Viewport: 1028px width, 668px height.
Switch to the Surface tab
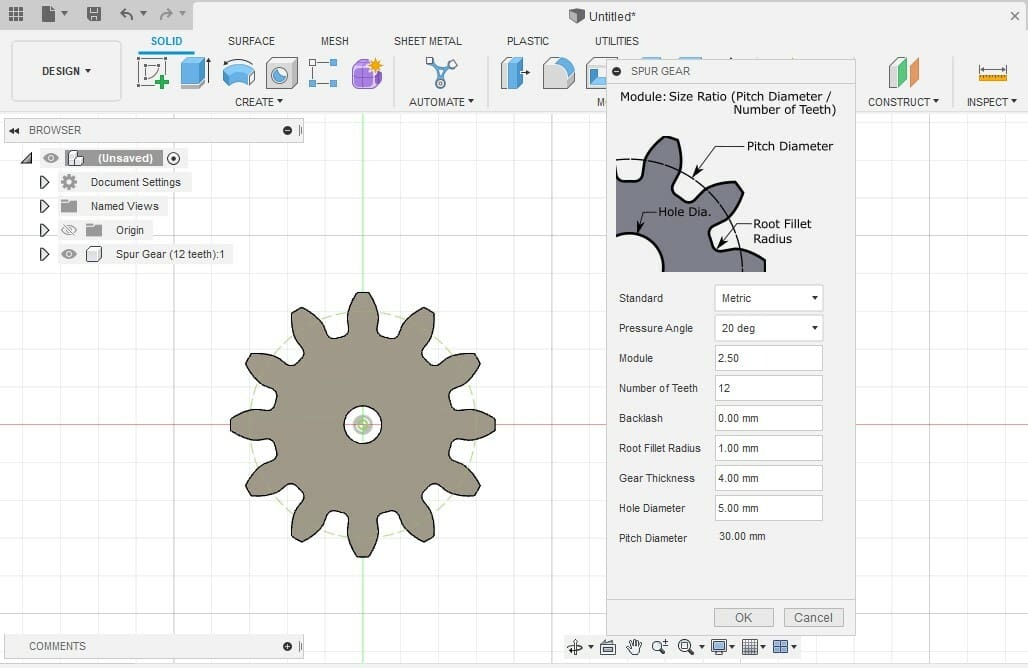click(x=251, y=41)
